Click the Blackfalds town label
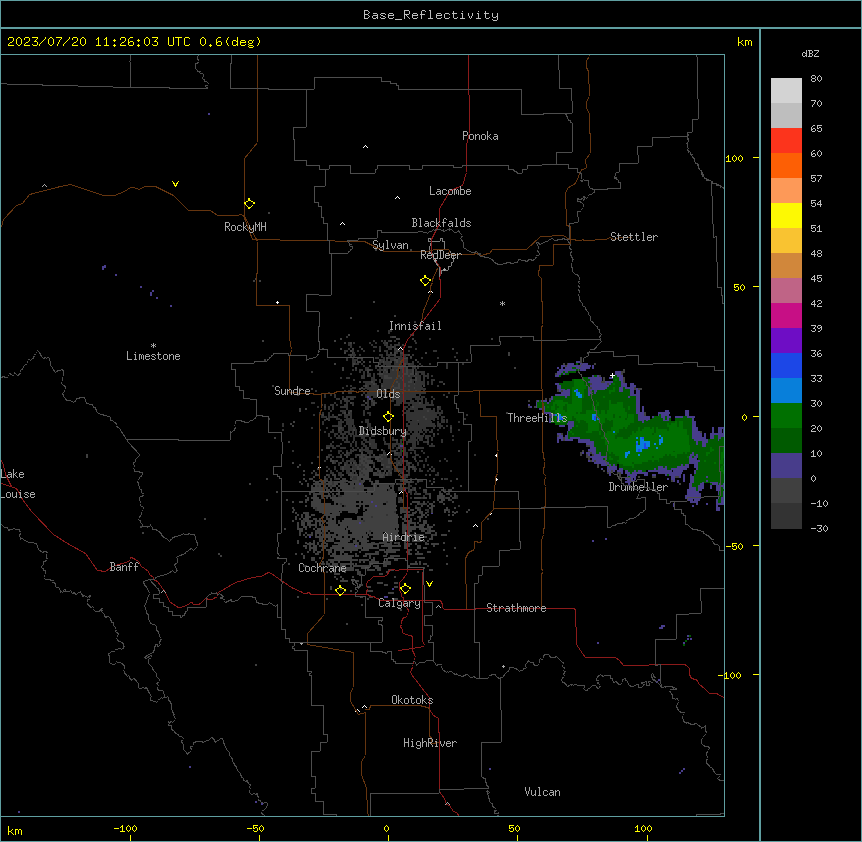Screen dimensions: 862x842 pyautogui.click(x=441, y=223)
